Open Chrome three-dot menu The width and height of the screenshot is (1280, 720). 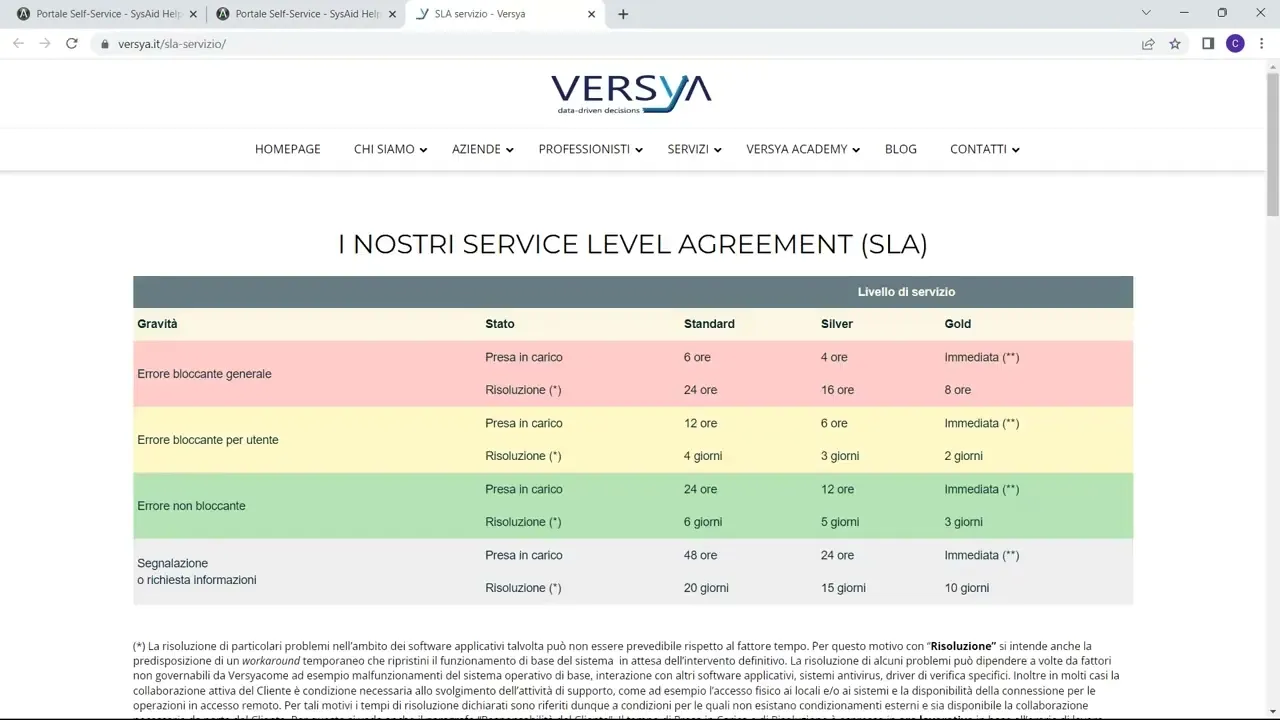pos(1261,44)
